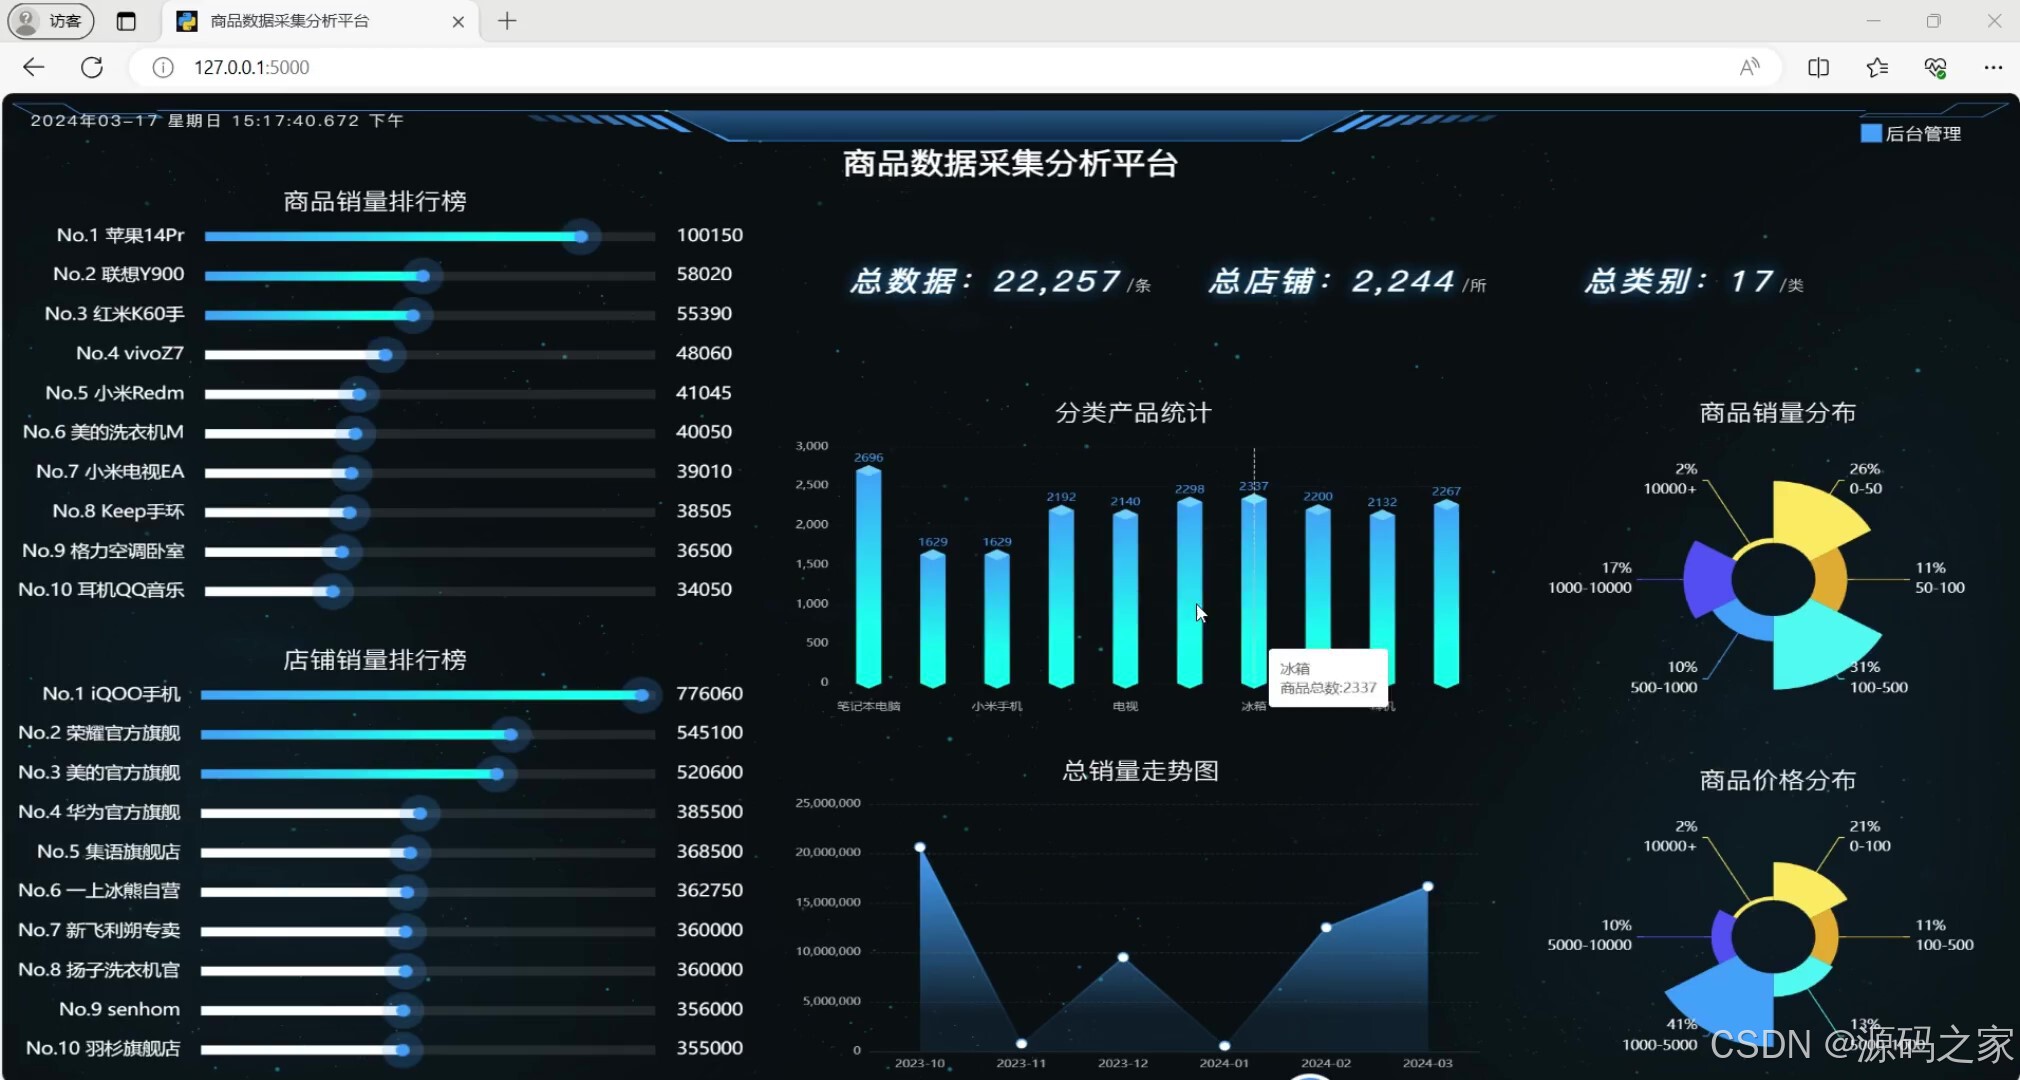This screenshot has width=2020, height=1080.
Task: Open a new tab with plus button
Action: [x=507, y=21]
